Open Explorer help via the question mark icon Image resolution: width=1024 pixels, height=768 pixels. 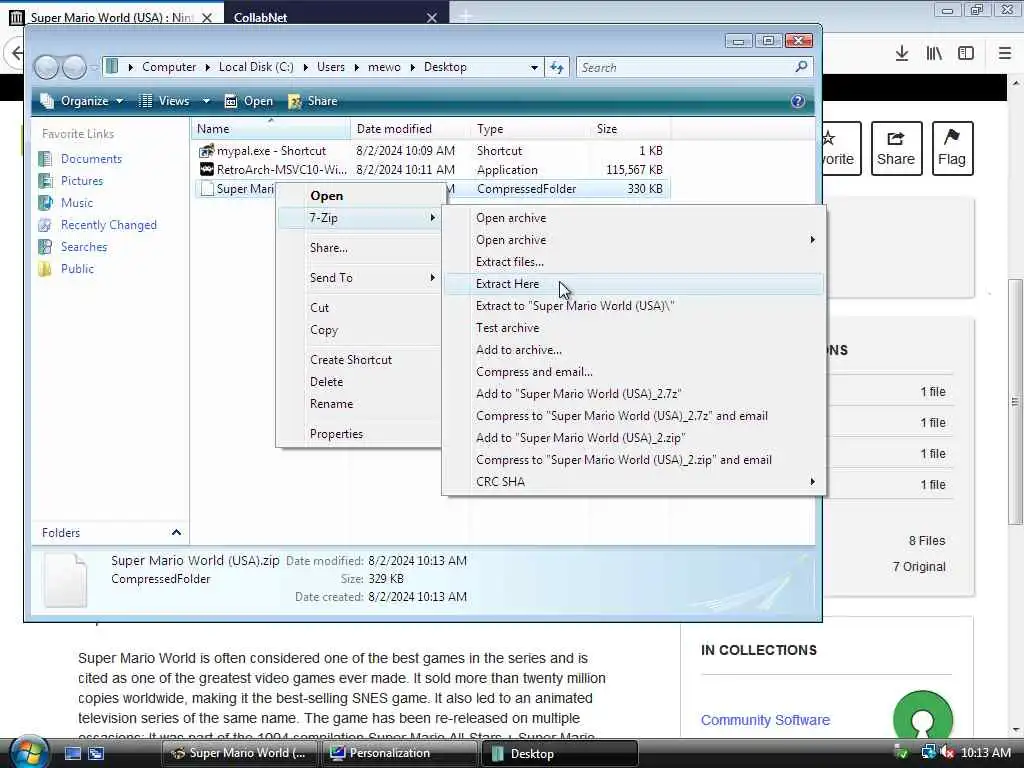click(797, 101)
